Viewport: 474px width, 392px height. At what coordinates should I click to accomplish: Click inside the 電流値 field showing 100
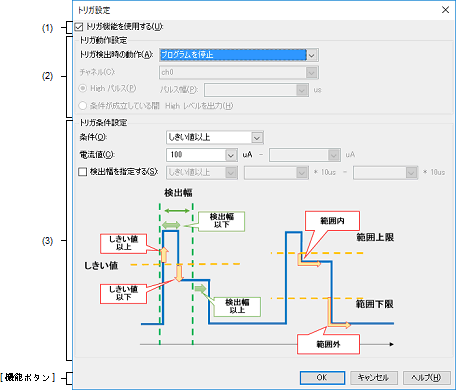pyautogui.click(x=196, y=155)
